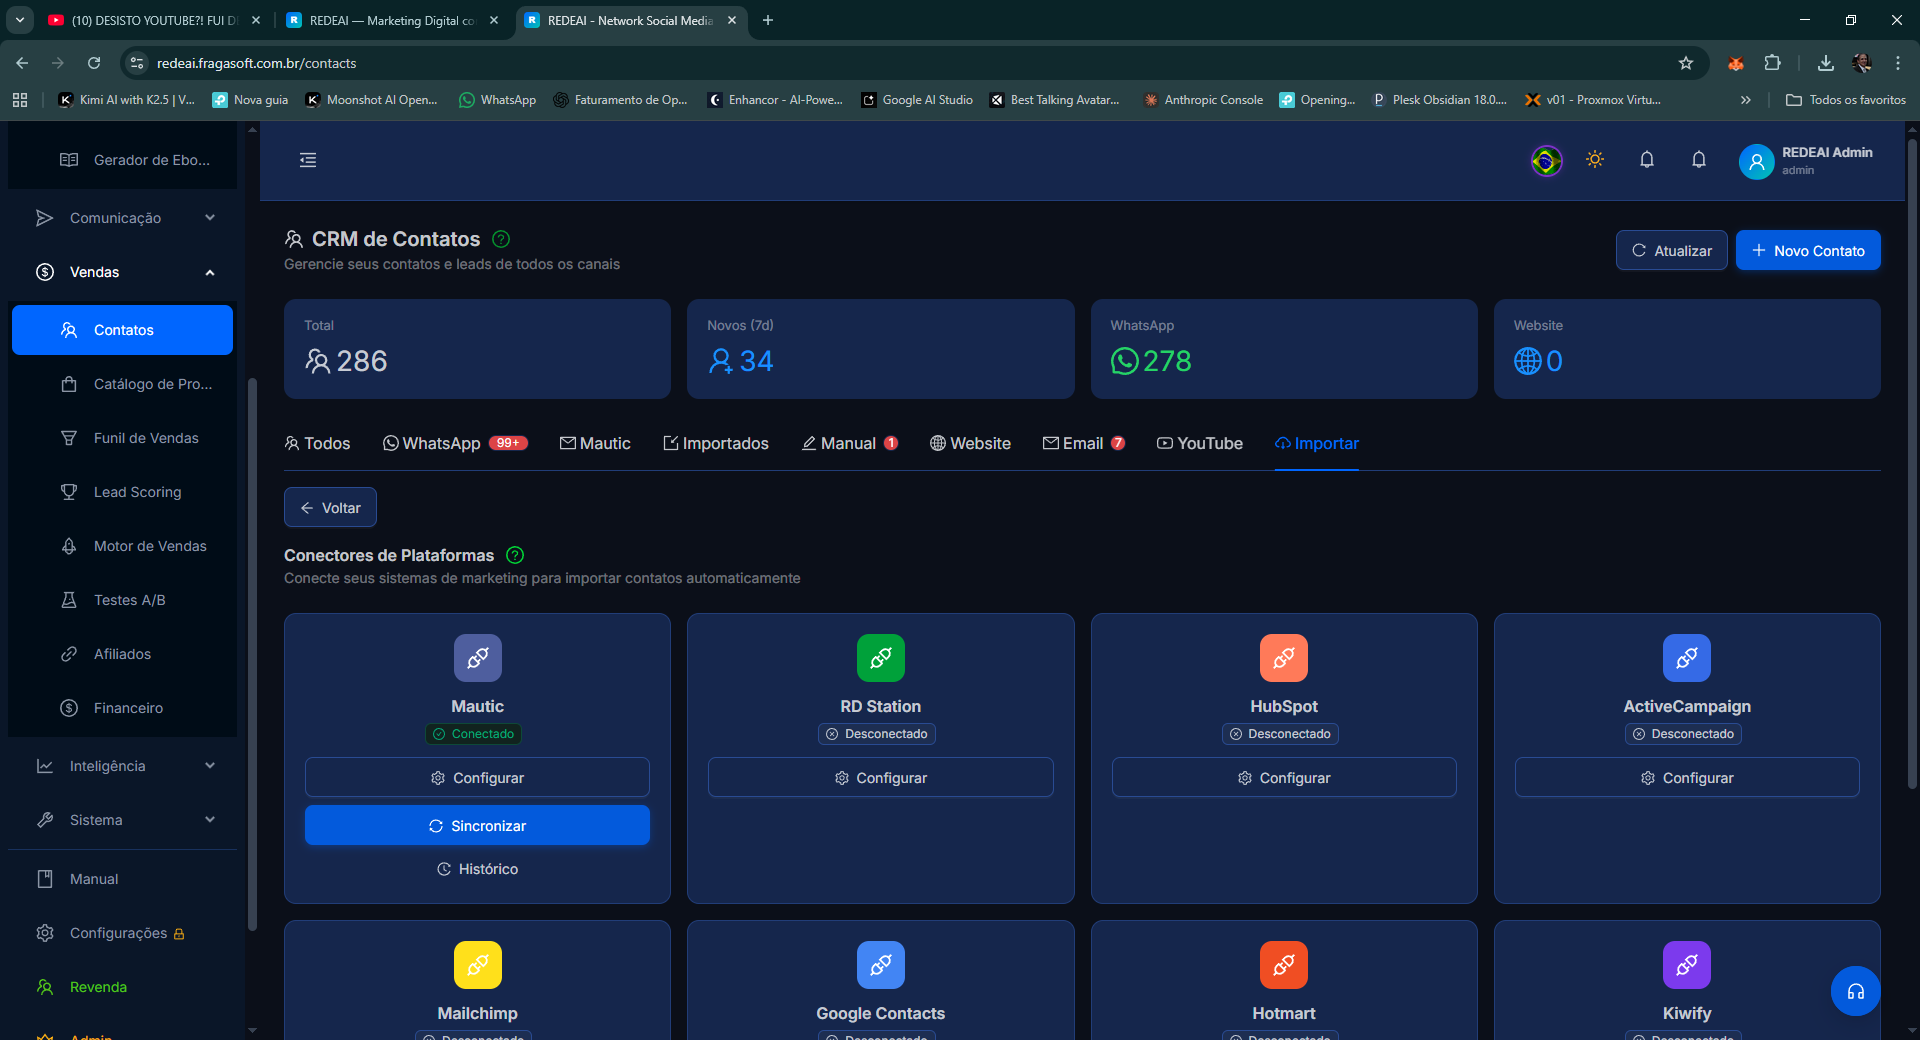Collapse the Vendas sidebar section
The height and width of the screenshot is (1040, 1920).
[125, 272]
